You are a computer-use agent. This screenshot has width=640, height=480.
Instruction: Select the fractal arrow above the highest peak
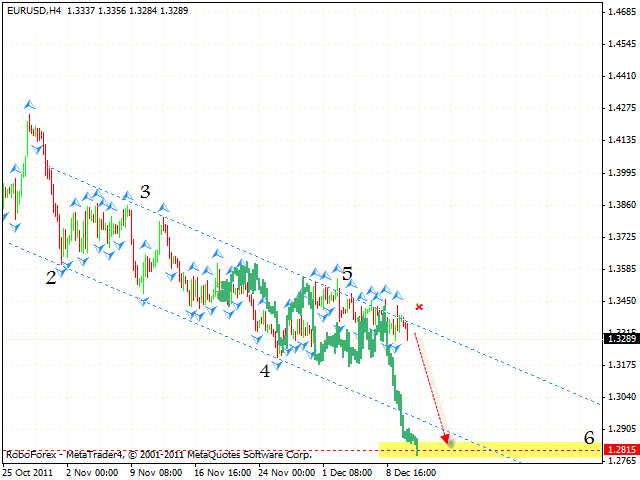pos(30,103)
